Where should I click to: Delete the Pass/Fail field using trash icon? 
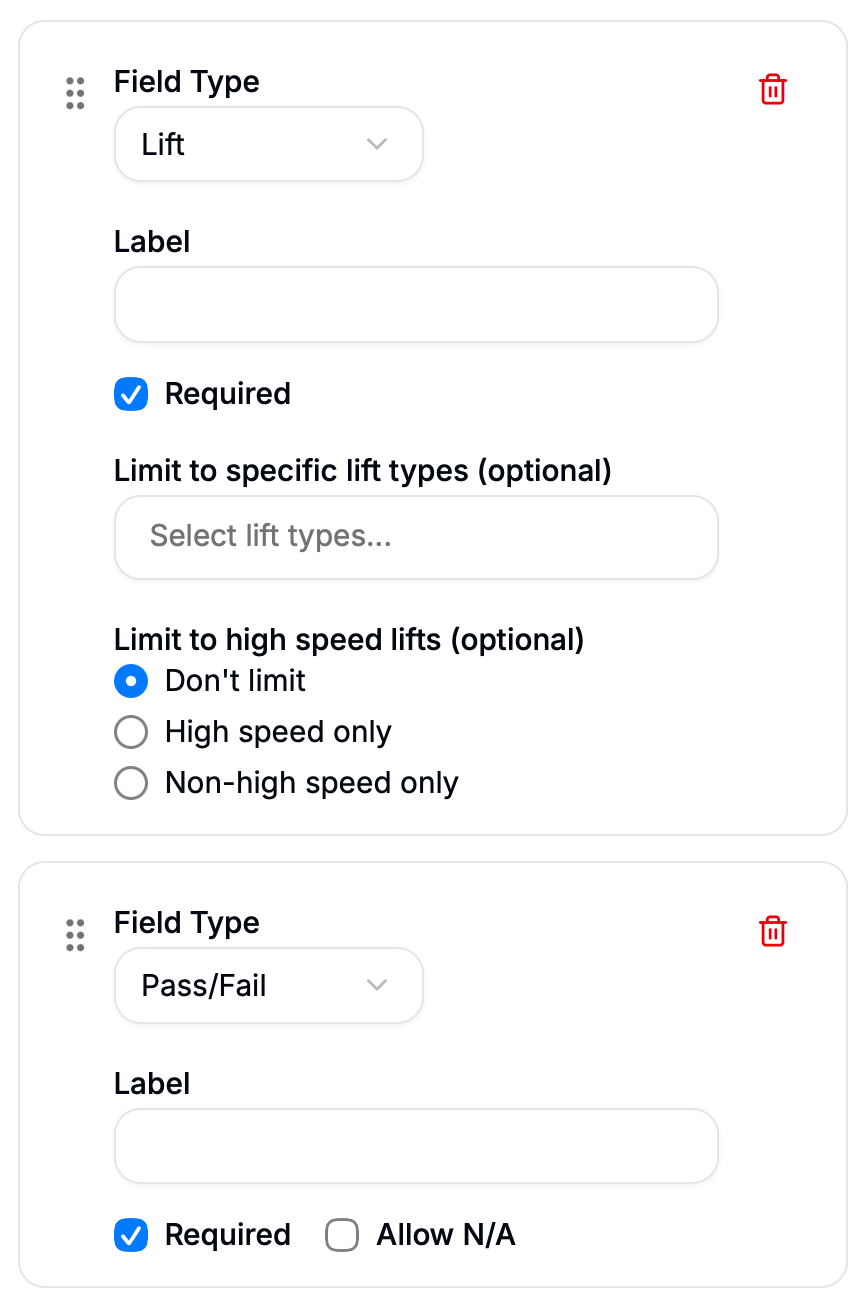point(773,931)
